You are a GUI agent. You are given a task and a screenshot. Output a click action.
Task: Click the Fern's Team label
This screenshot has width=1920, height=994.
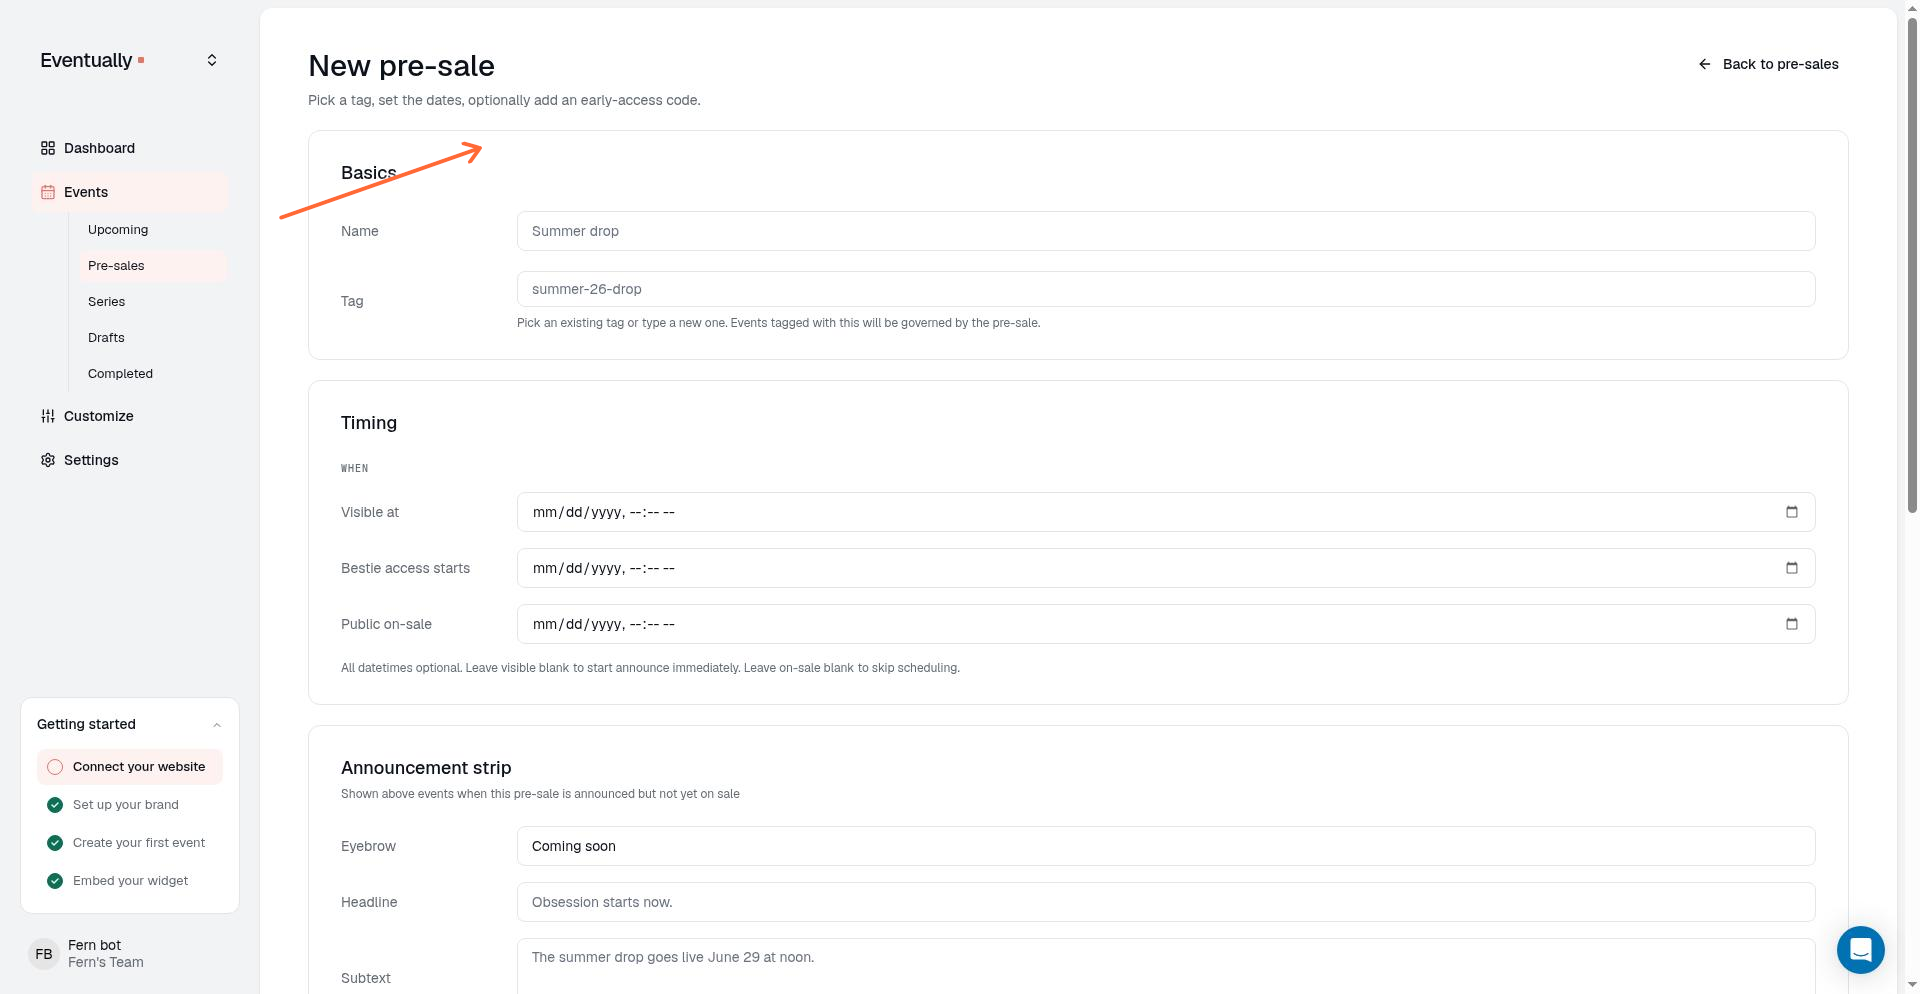click(x=106, y=962)
